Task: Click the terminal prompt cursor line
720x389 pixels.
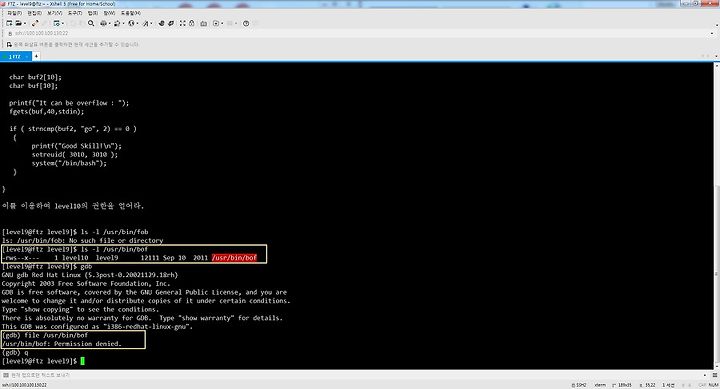Action: (43, 361)
